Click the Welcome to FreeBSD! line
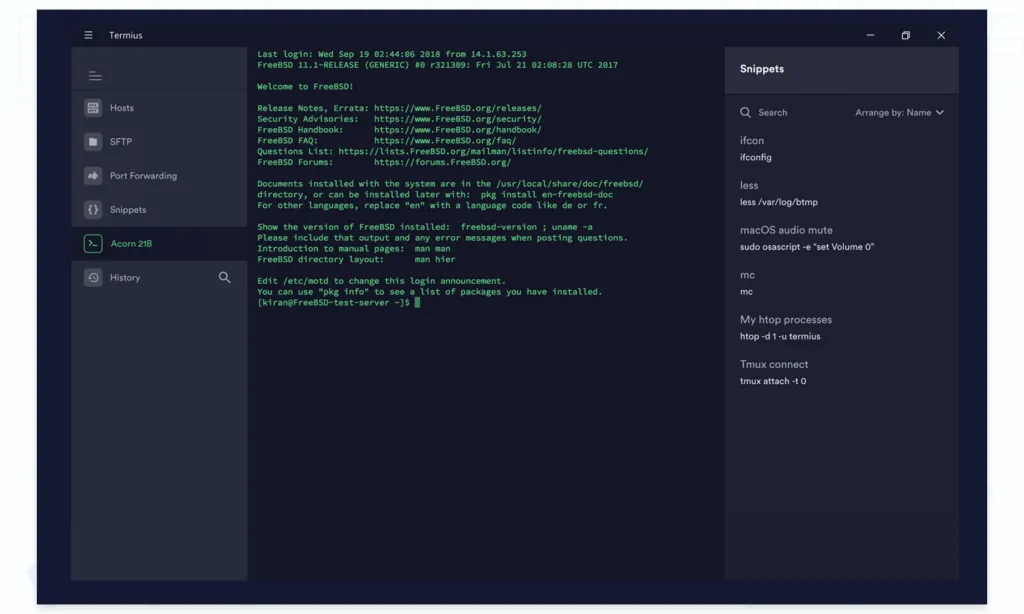Image resolution: width=1024 pixels, height=614 pixels. pos(305,86)
